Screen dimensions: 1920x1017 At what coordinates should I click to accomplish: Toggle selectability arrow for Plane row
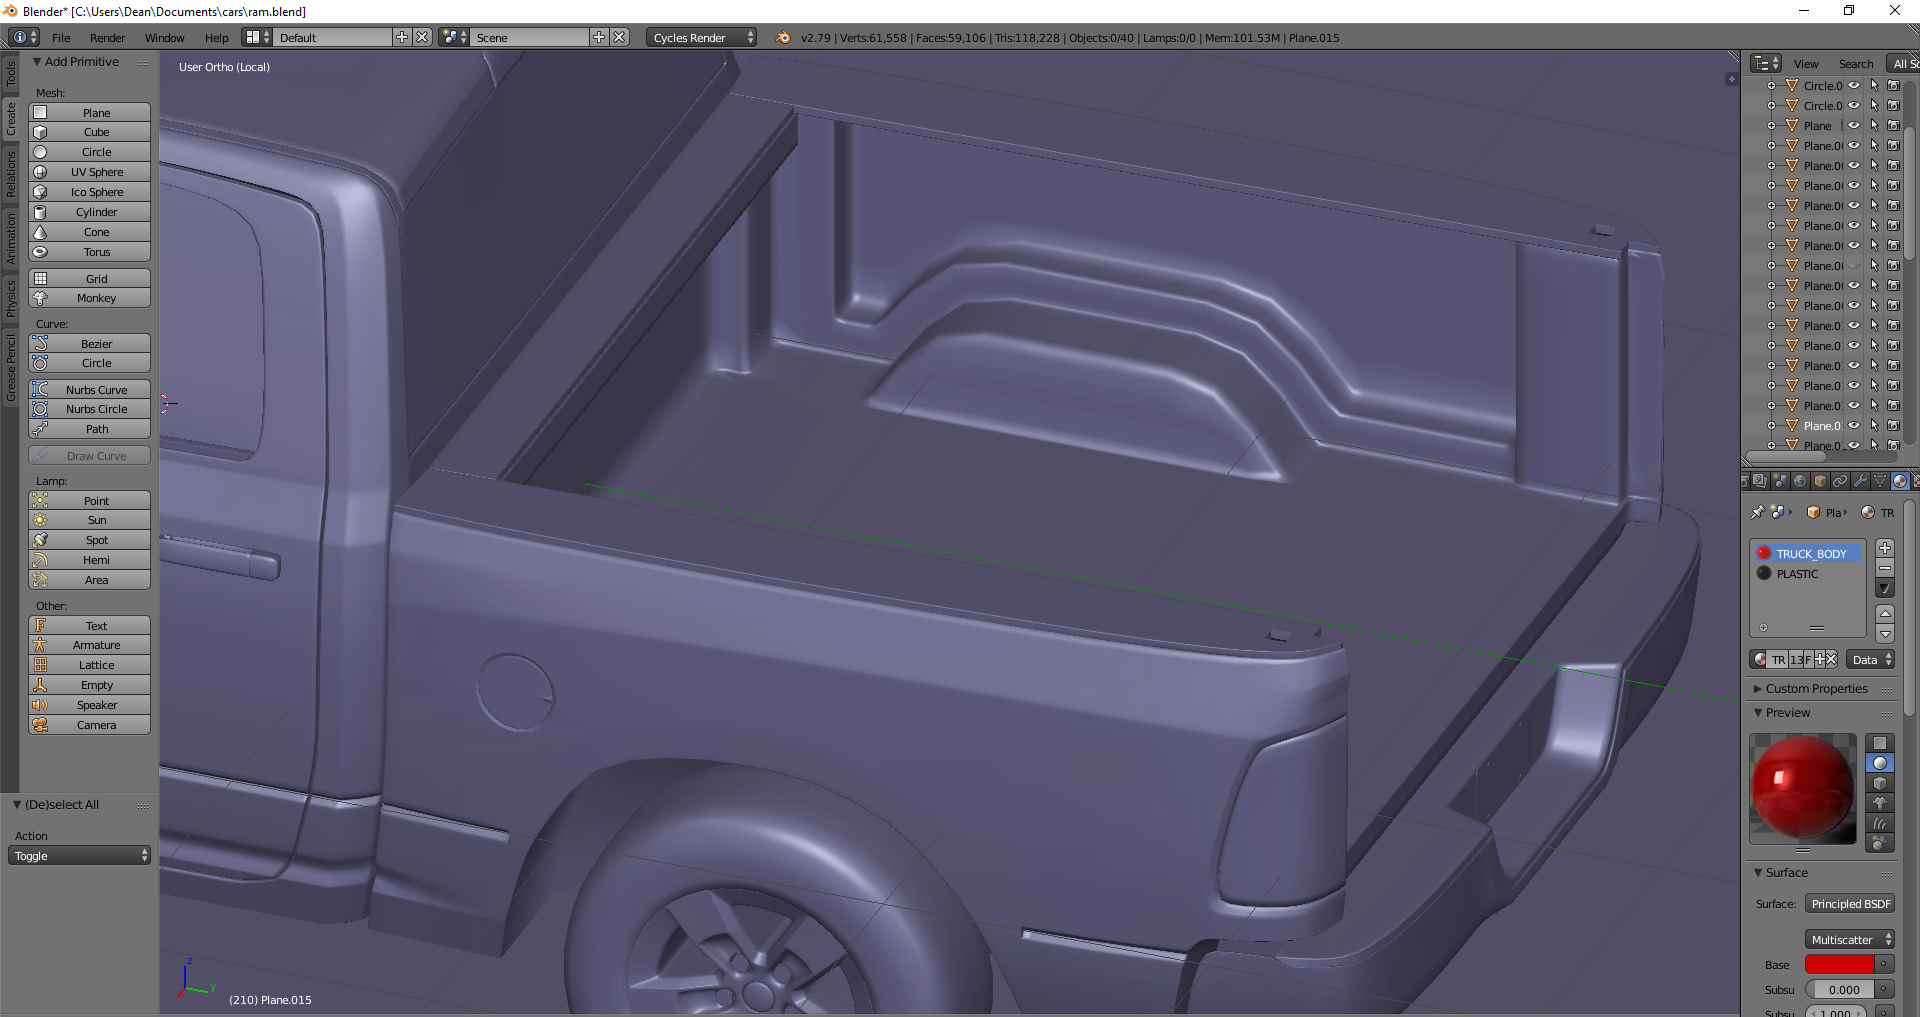[x=1874, y=125]
